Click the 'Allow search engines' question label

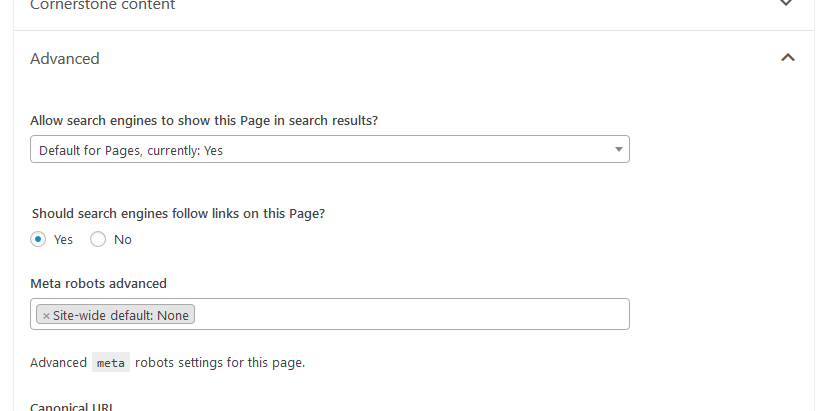pyautogui.click(x=204, y=120)
